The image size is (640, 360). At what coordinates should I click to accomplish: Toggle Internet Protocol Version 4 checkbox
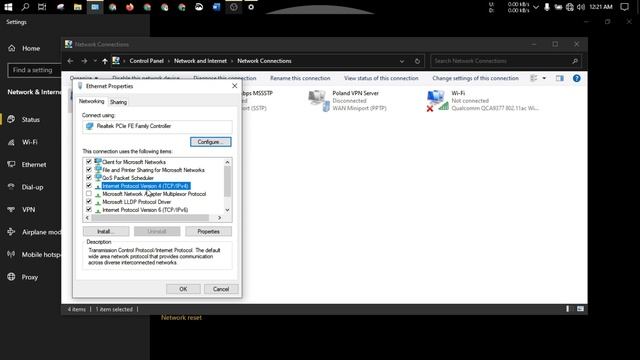coord(89,185)
